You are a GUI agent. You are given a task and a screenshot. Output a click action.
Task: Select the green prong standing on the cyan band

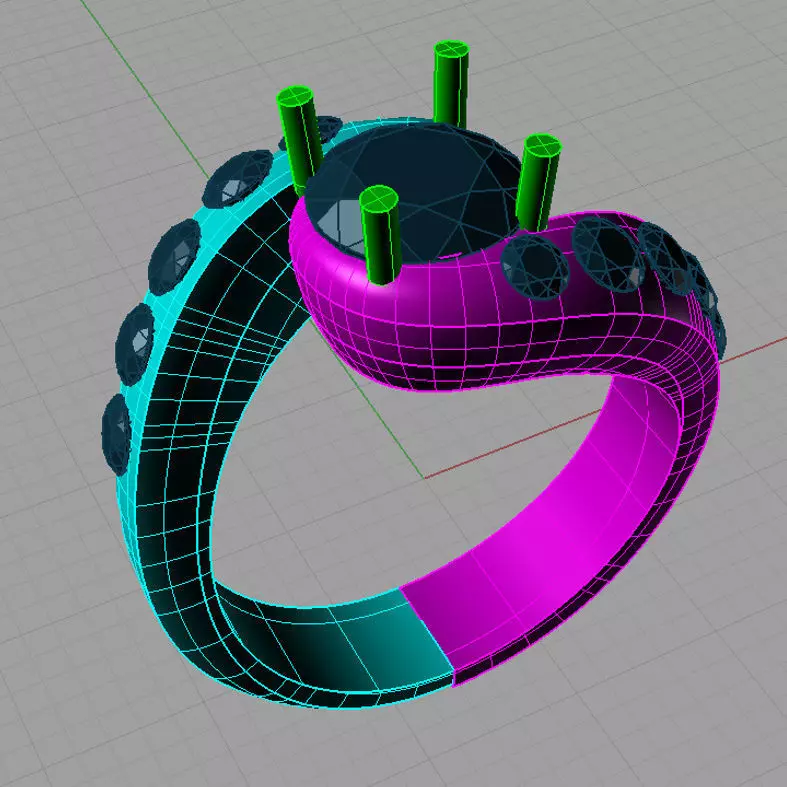point(300,141)
